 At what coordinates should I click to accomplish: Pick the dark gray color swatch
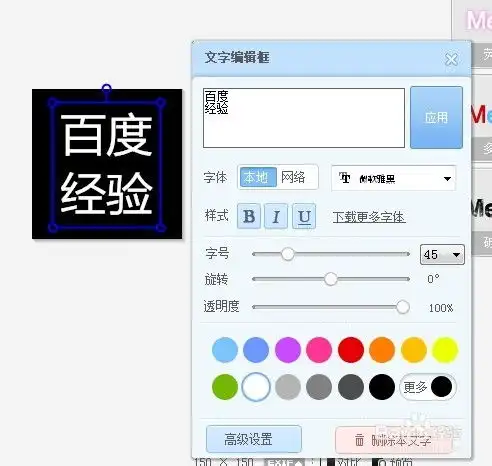pyautogui.click(x=351, y=387)
